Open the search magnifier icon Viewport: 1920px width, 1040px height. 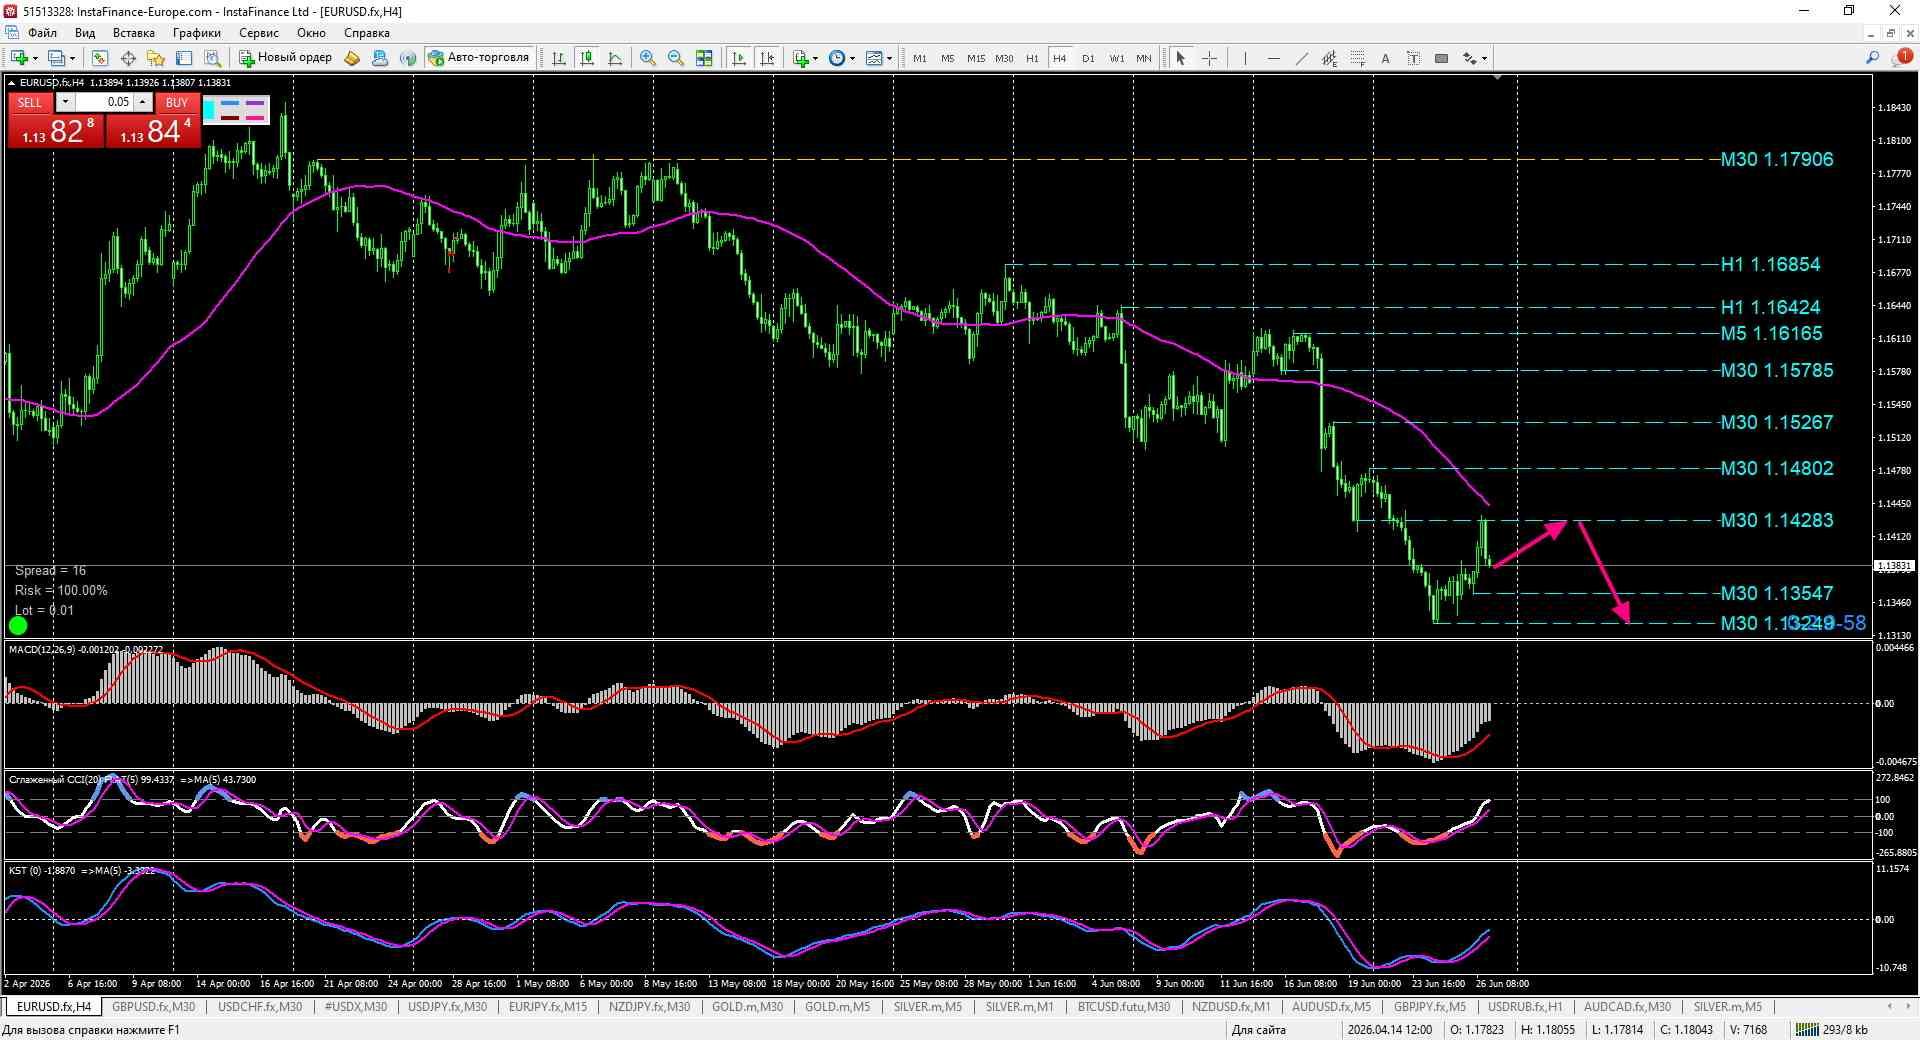(x=1872, y=58)
